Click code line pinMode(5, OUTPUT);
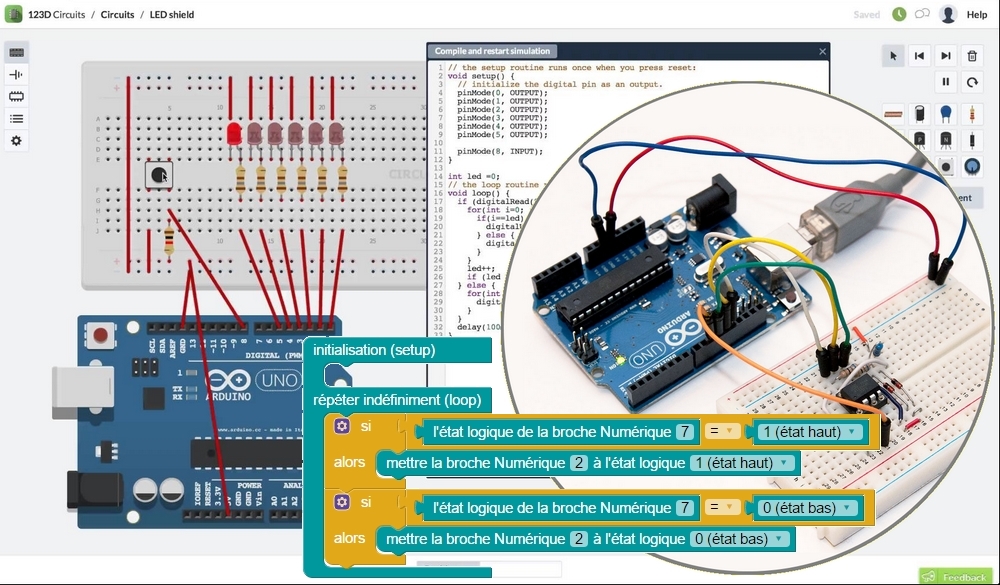Image resolution: width=1000 pixels, height=585 pixels. [x=503, y=135]
